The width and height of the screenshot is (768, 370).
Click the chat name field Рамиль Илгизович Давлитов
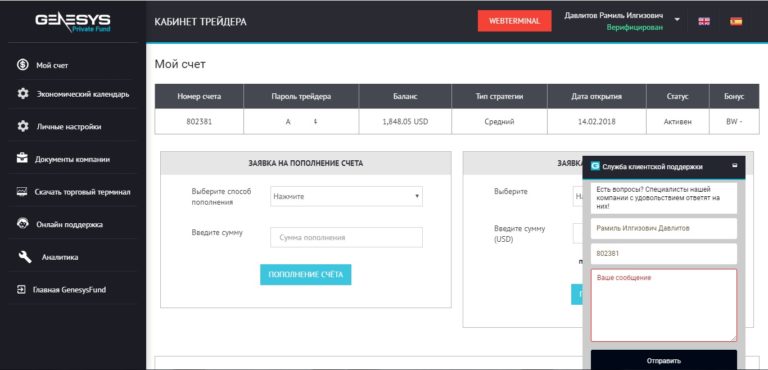[x=664, y=228]
